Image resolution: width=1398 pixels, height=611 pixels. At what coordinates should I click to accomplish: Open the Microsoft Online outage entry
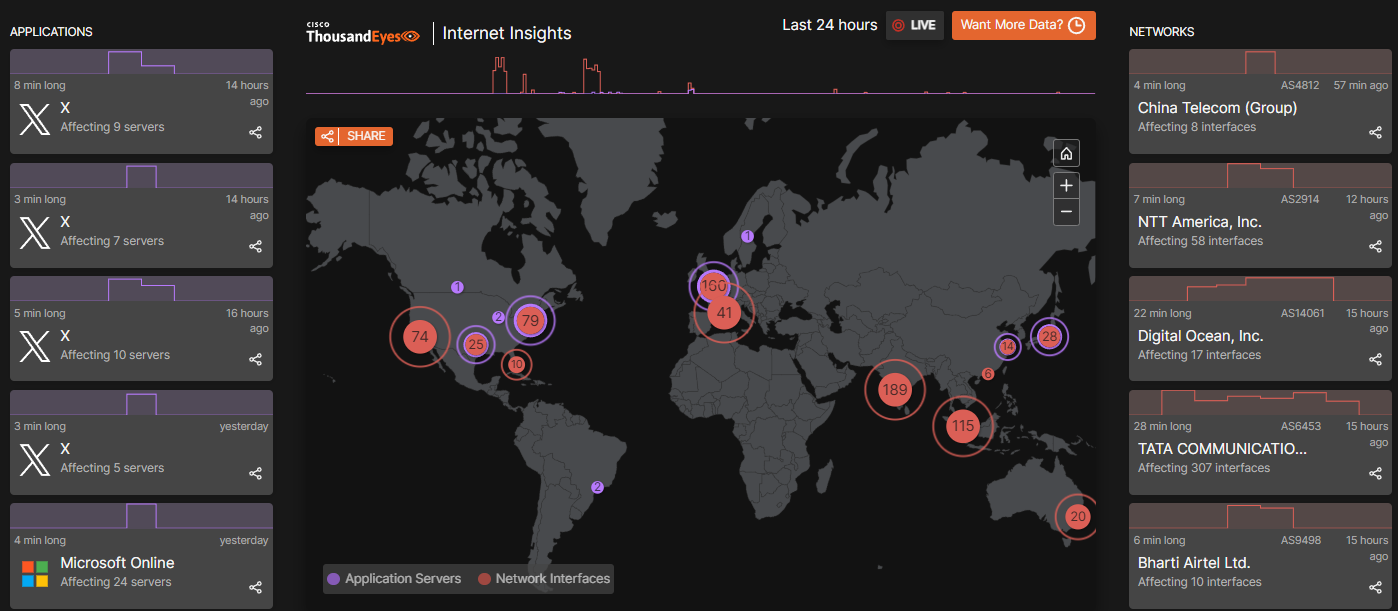[140, 563]
